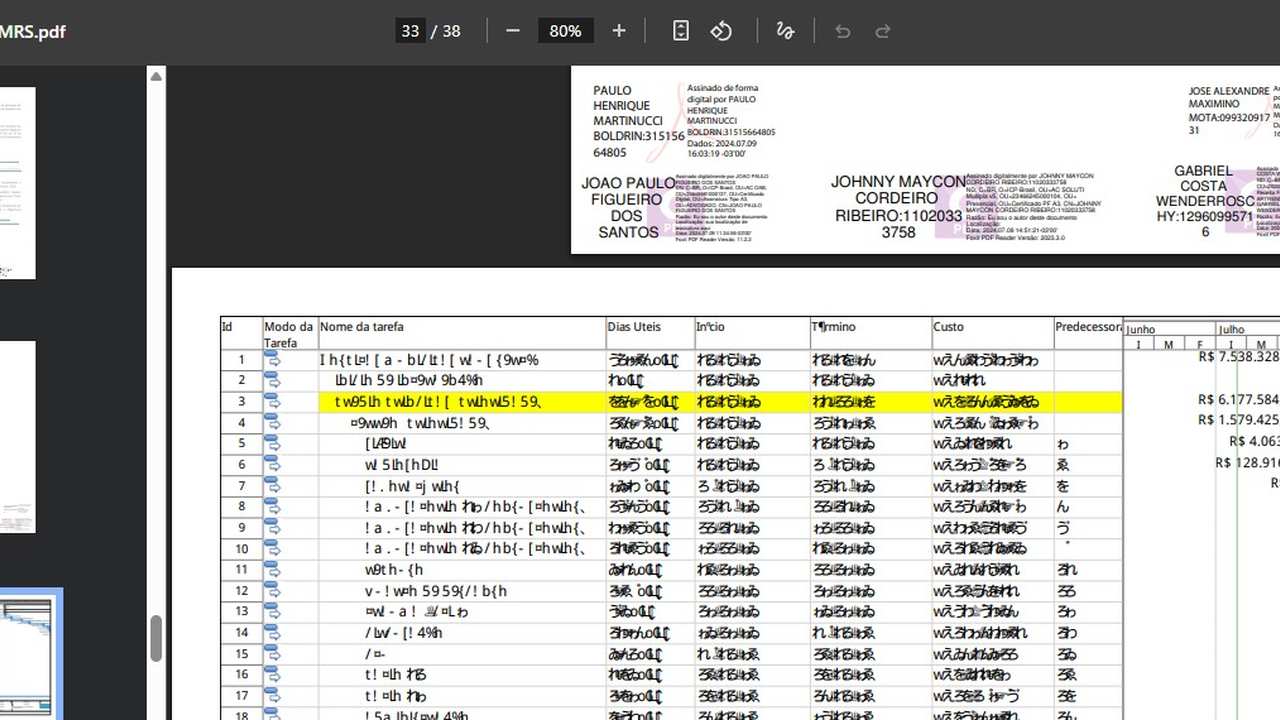Toggle fit to page view
The height and width of the screenshot is (720, 1280).
coord(681,31)
